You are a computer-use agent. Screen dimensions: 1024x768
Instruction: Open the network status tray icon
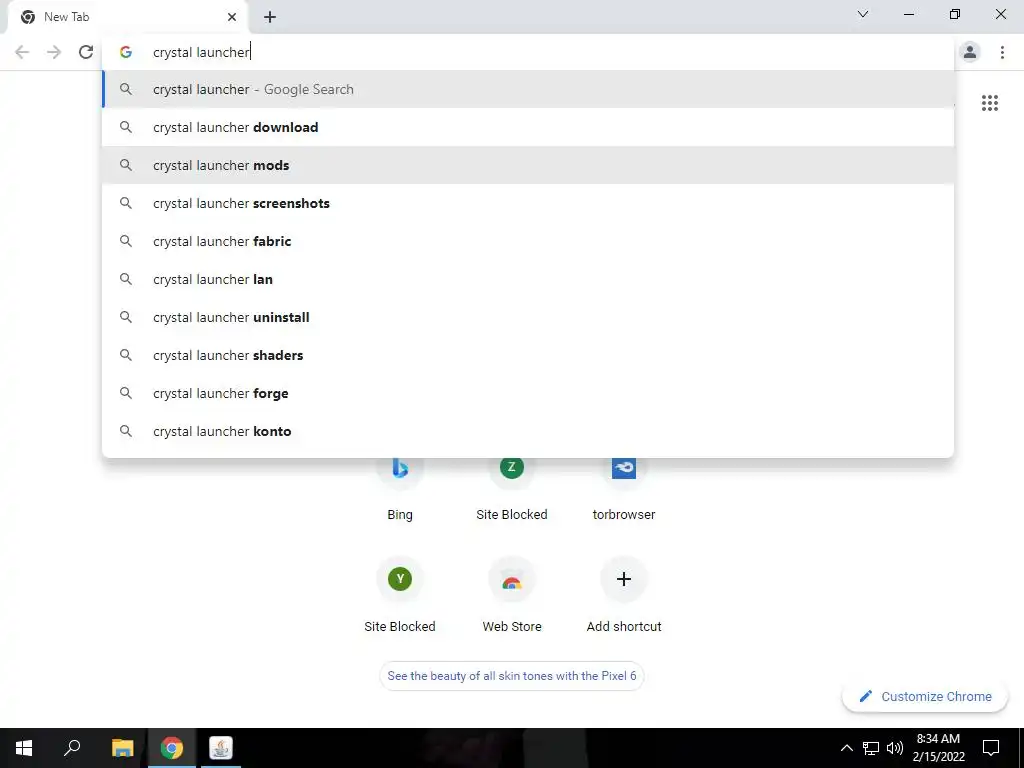tap(871, 748)
